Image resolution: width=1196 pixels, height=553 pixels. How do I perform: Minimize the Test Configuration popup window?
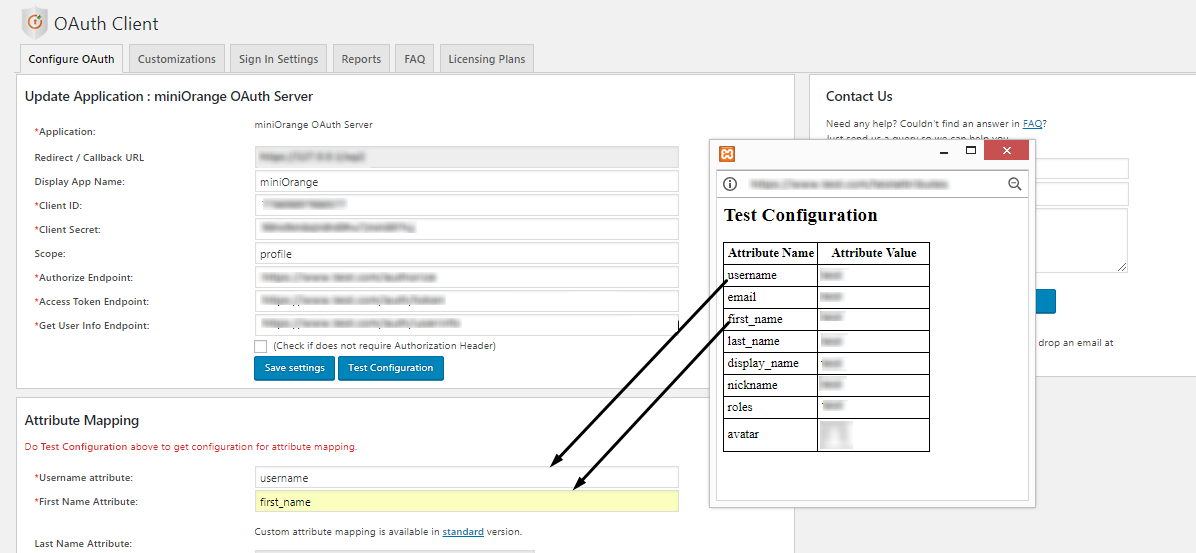click(x=944, y=151)
